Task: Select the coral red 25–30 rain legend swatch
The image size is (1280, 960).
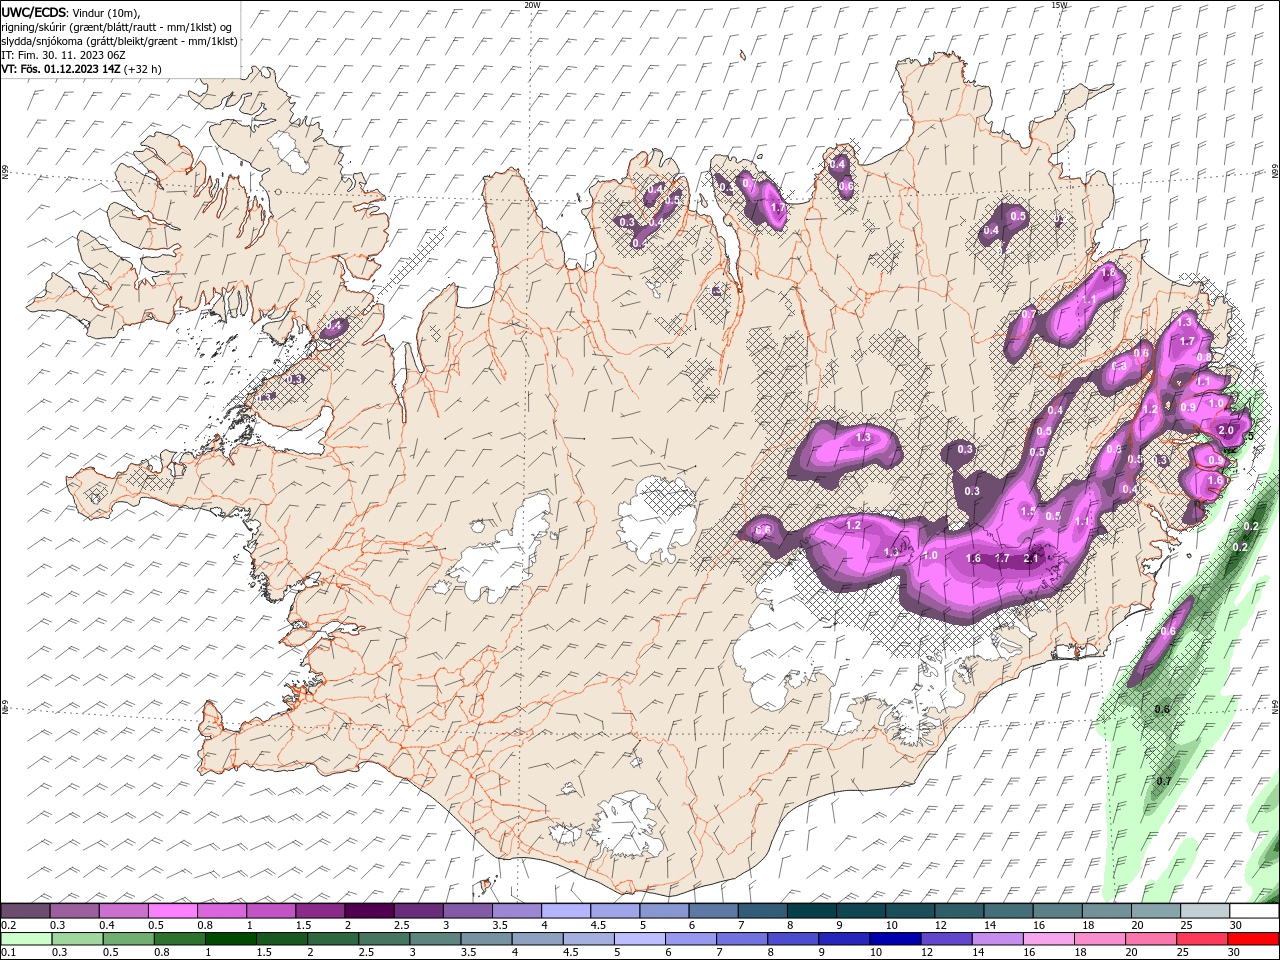Action: (x=1201, y=939)
